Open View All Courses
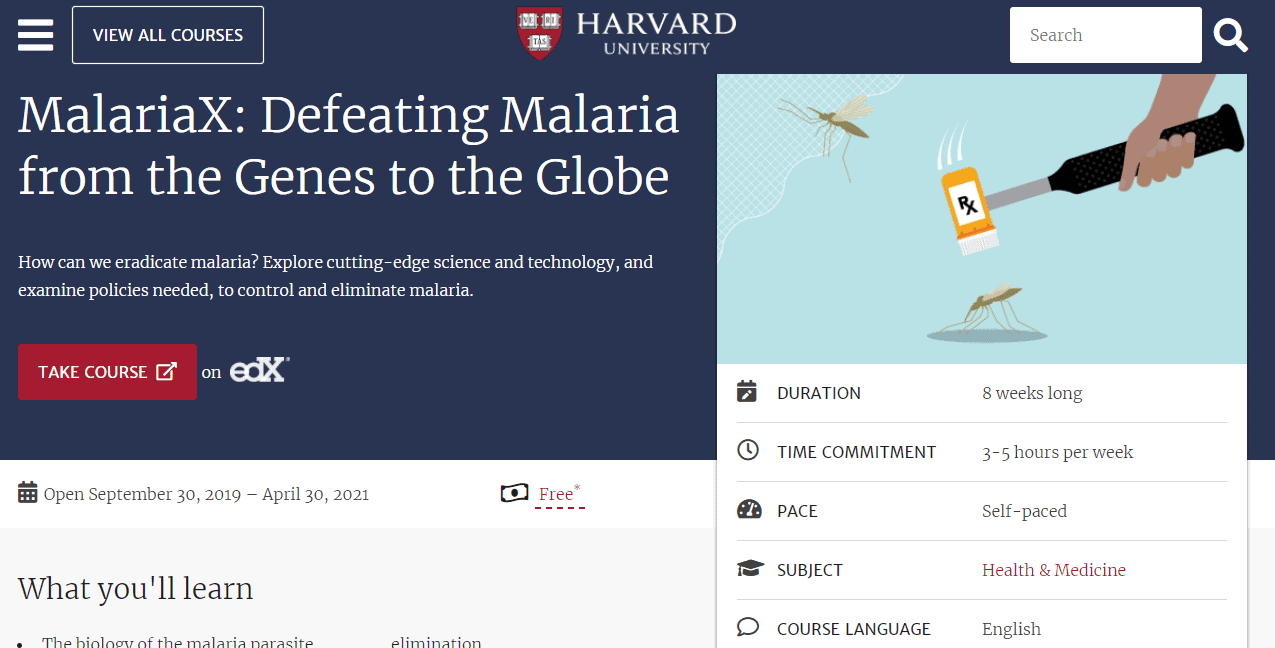This screenshot has height=648, width=1275. [168, 35]
